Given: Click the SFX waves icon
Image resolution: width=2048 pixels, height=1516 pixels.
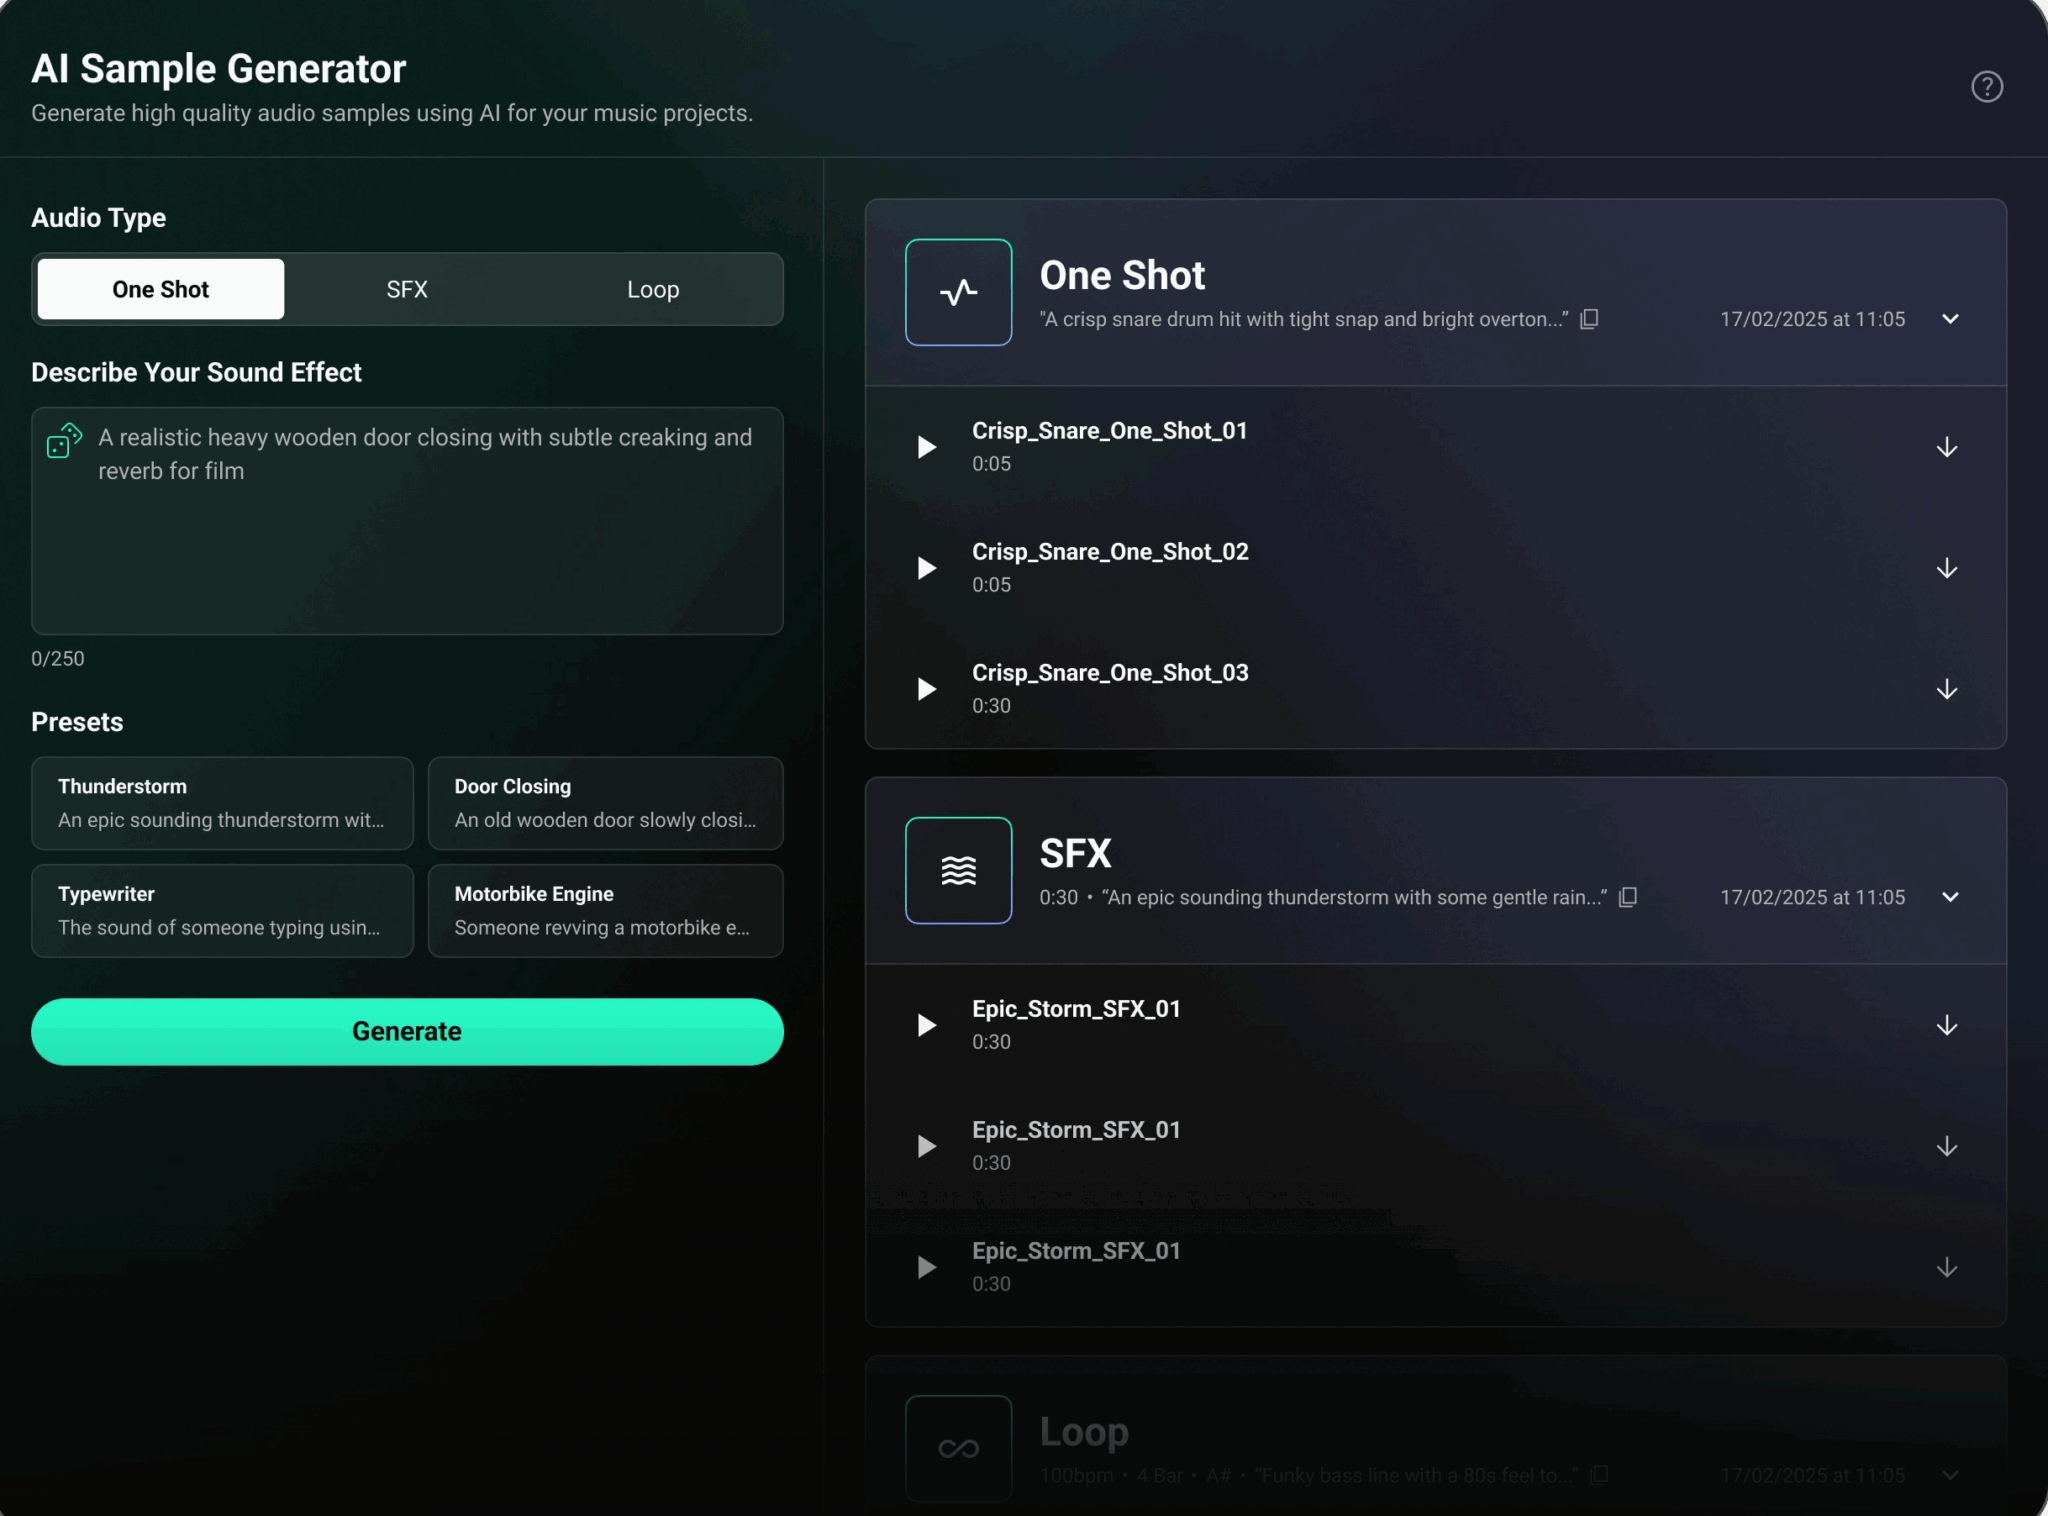Looking at the screenshot, I should pyautogui.click(x=956, y=870).
